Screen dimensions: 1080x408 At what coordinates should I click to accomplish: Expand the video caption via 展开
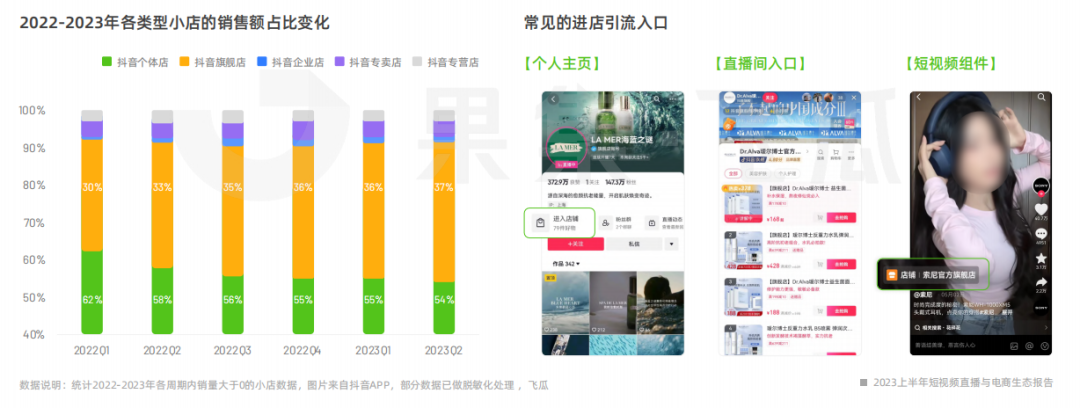[x=1006, y=312]
